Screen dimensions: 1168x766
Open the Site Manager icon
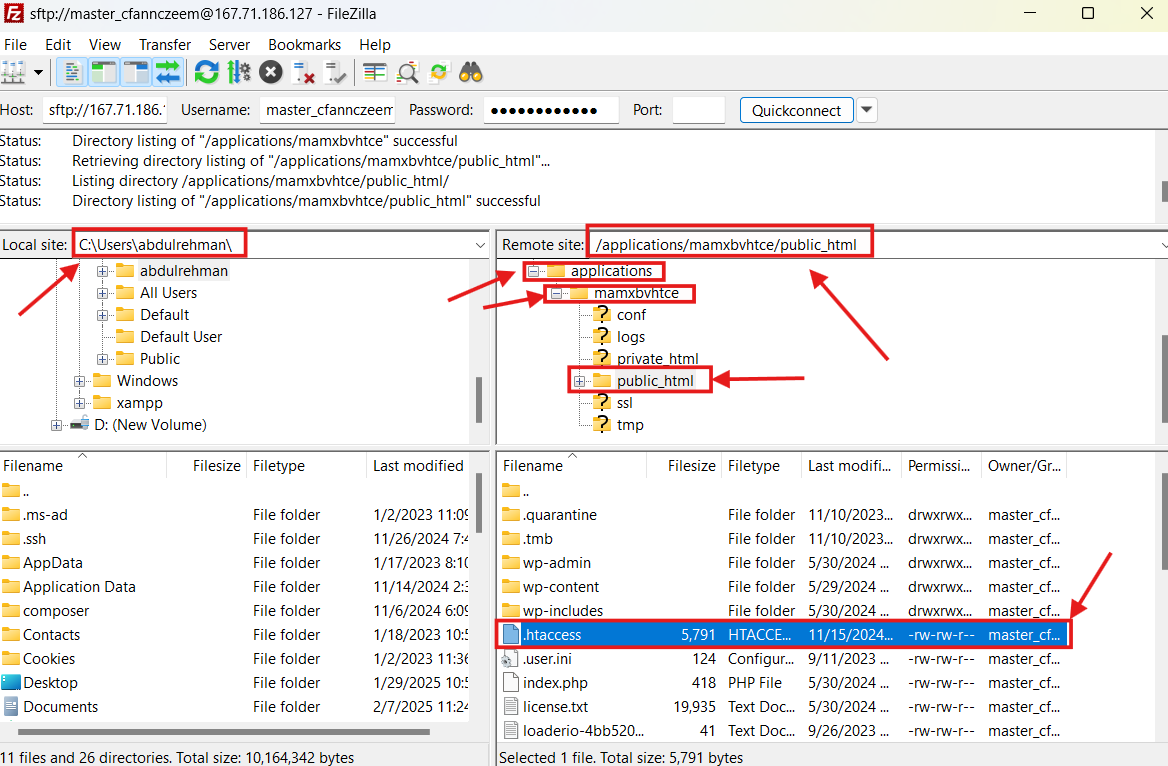tap(13, 72)
